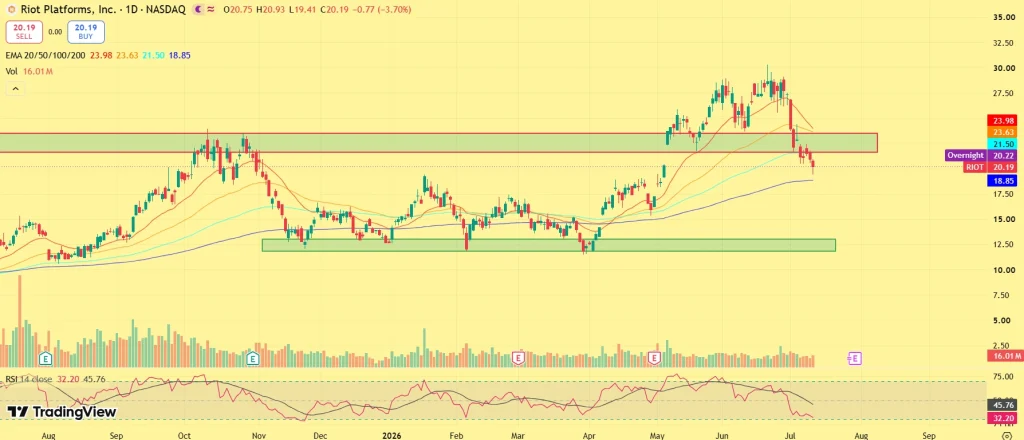Click the orange 23.63 price scale label
1024x440 pixels.
[1002, 133]
